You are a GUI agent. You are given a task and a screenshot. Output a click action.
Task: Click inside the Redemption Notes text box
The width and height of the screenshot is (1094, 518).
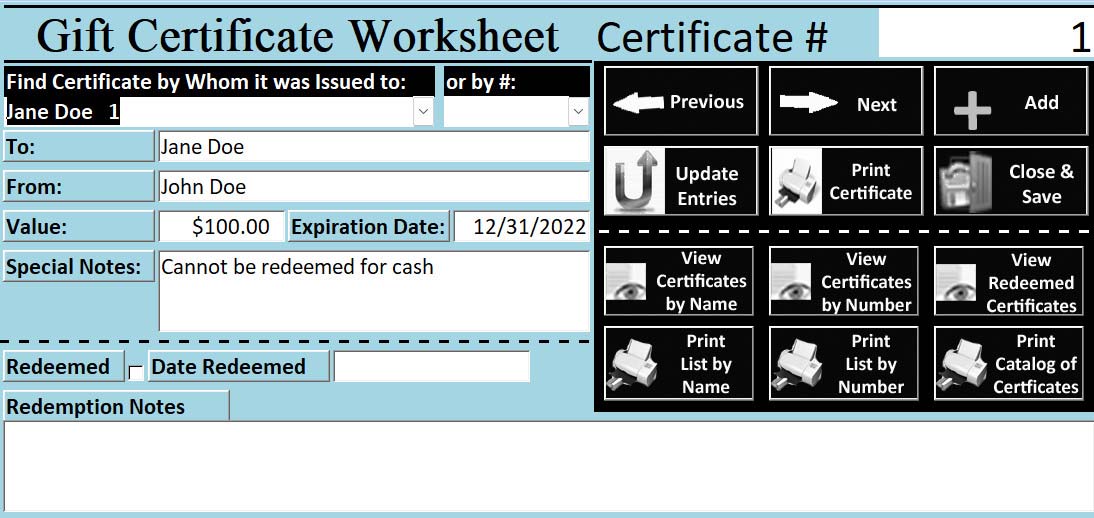click(546, 465)
